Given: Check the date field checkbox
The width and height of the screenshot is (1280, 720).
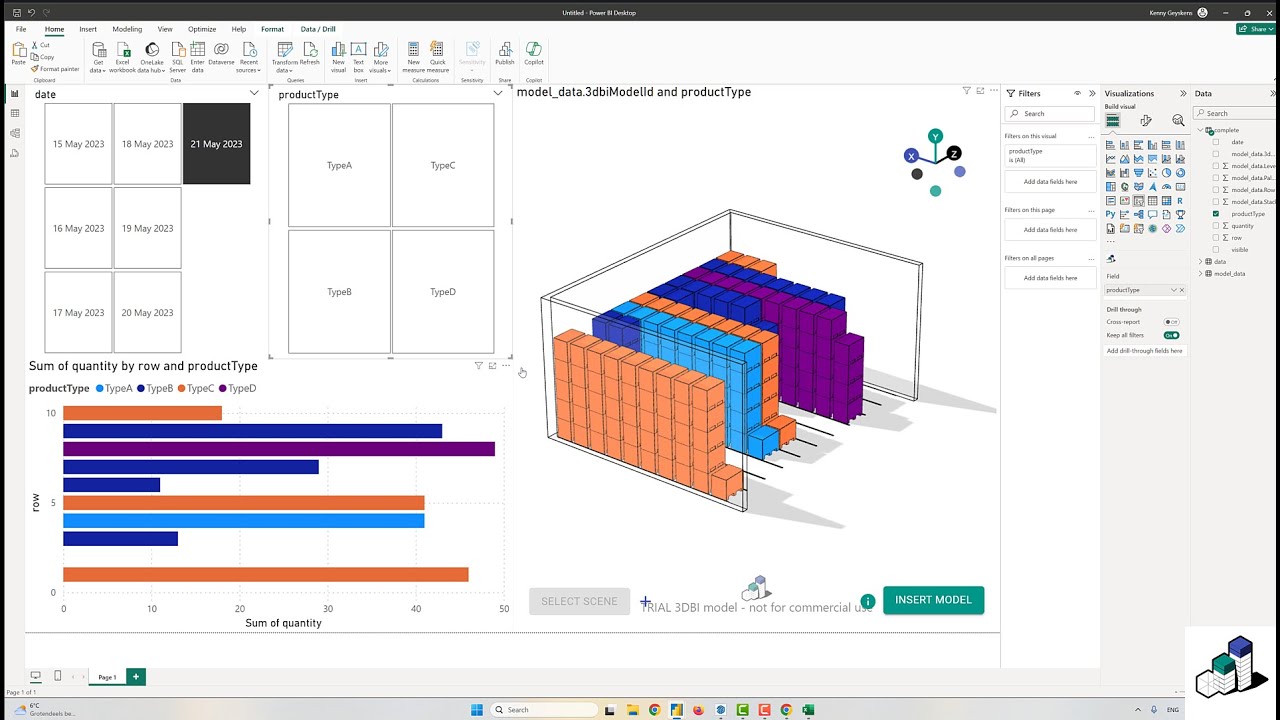Looking at the screenshot, I should tap(1216, 142).
